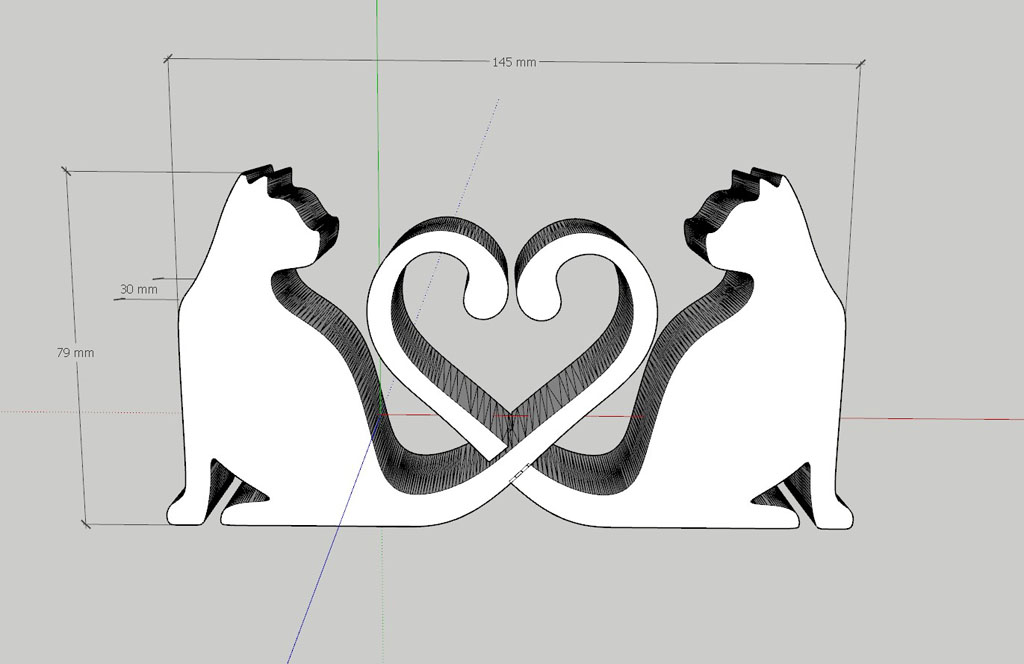Click the 145 mm dimension's left end tick

coord(167,60)
